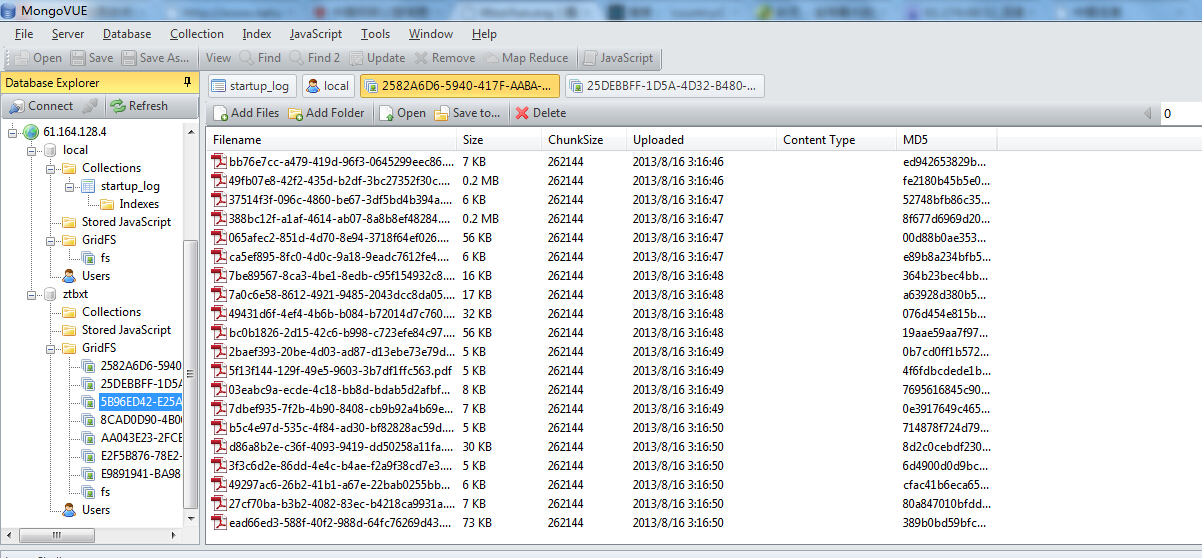This screenshot has height=558, width=1202.
Task: Select Stored JavaScript under local
Action: click(126, 222)
